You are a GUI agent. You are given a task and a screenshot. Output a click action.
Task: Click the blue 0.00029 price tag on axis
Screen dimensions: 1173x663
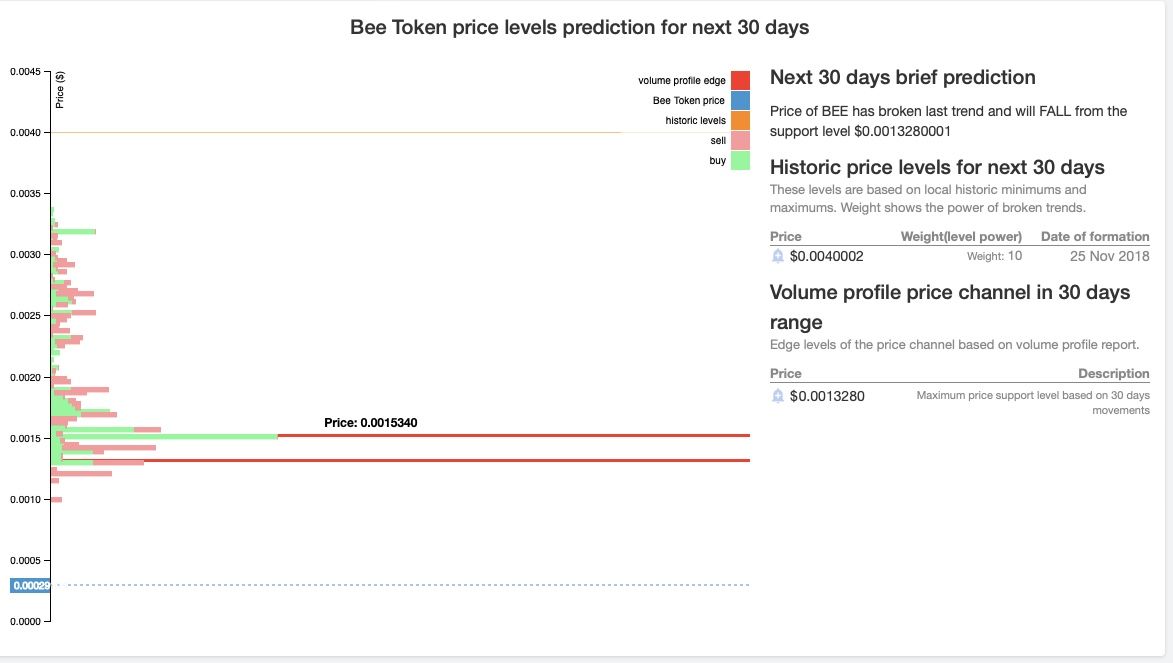(30, 585)
